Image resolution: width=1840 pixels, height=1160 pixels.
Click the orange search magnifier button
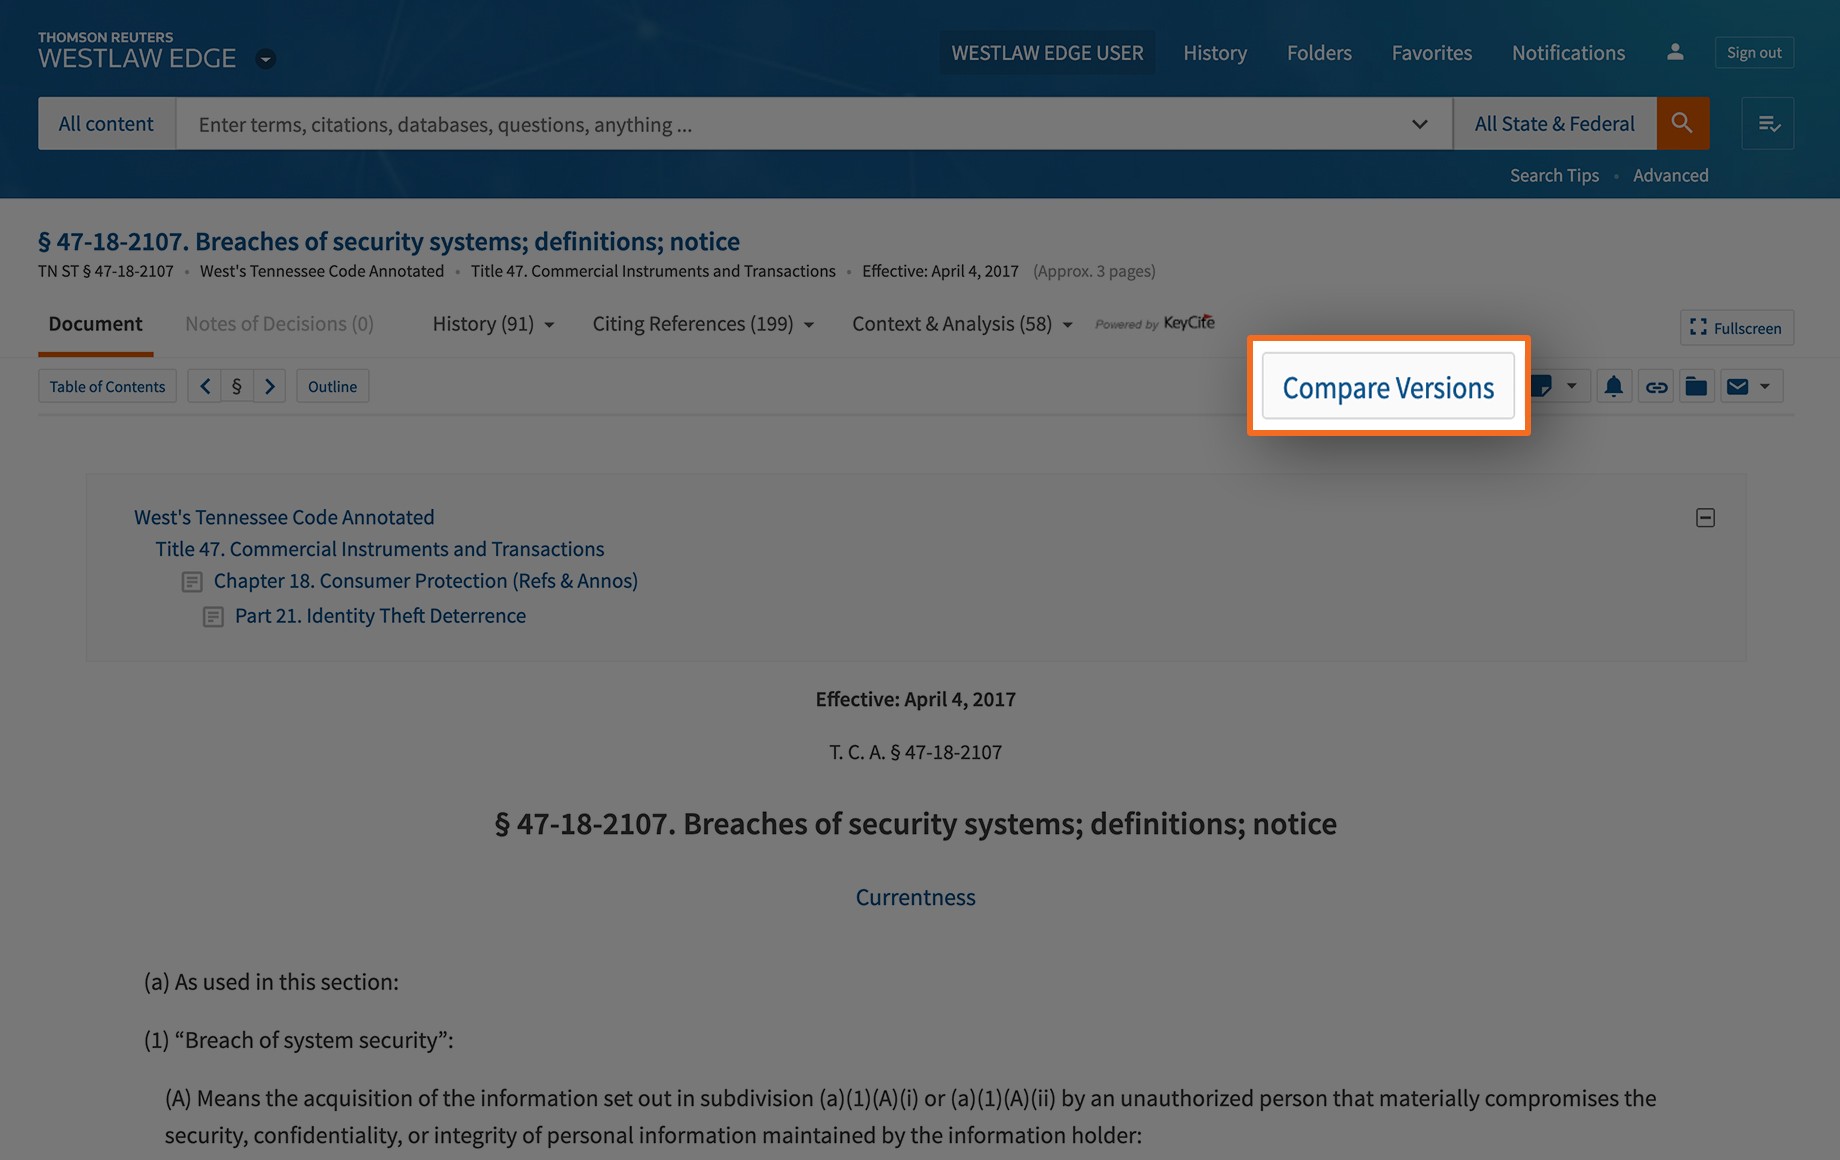[1682, 123]
